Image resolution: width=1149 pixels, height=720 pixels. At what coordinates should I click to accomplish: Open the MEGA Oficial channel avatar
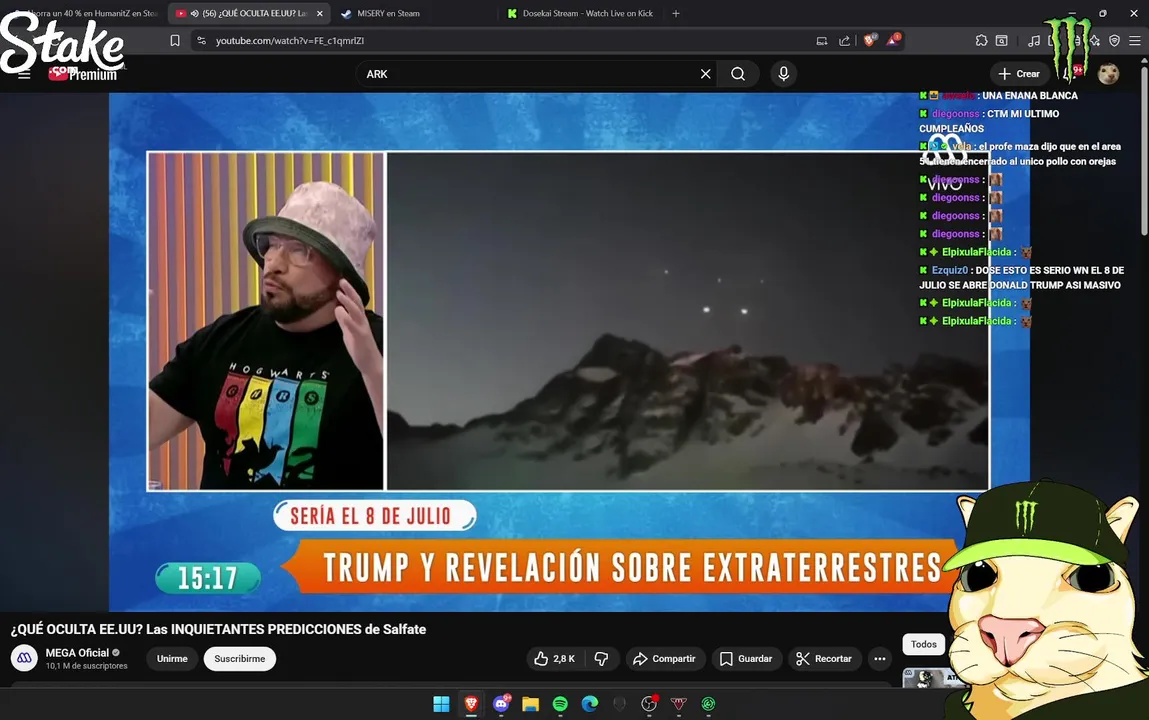point(24,658)
